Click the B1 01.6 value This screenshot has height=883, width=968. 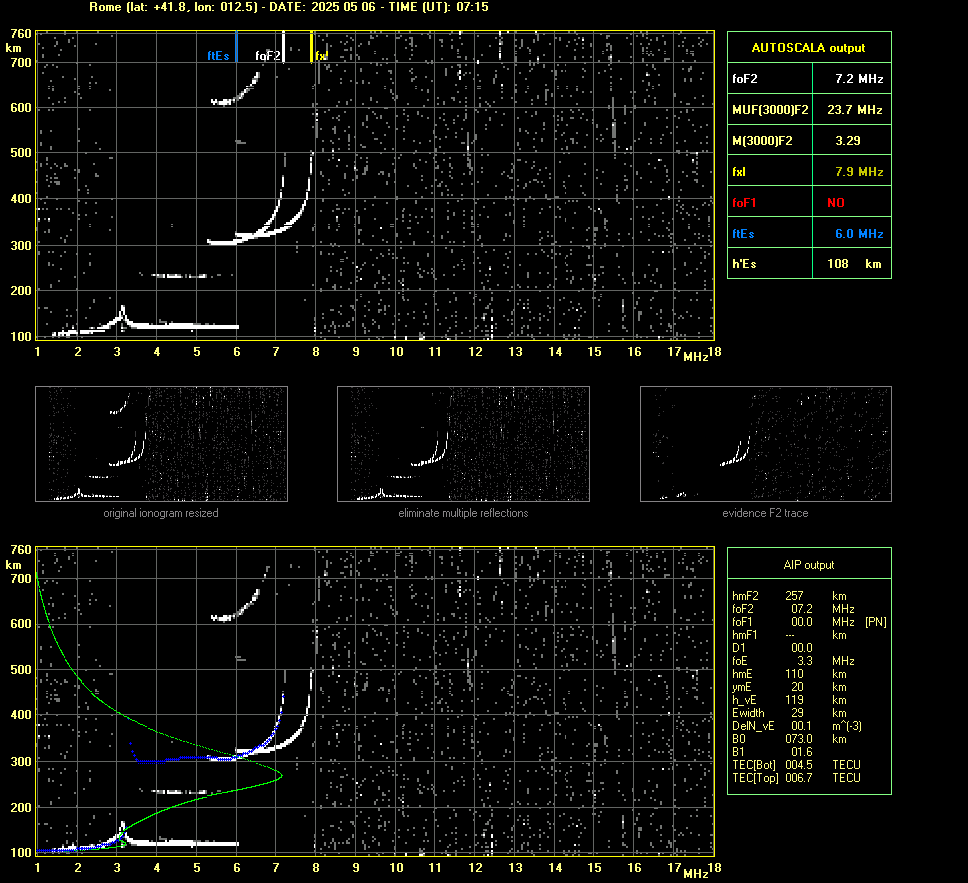tap(802, 751)
